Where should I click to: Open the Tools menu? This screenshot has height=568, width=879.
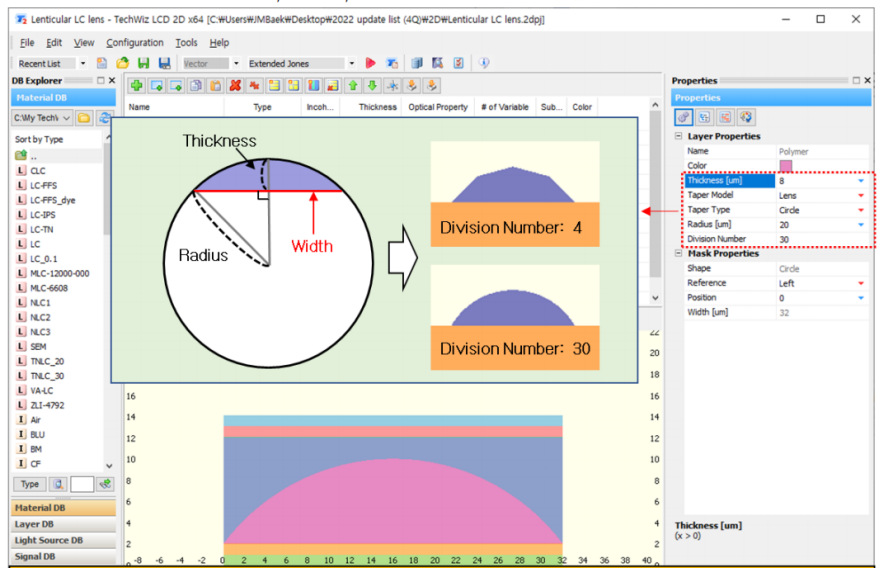pos(186,43)
